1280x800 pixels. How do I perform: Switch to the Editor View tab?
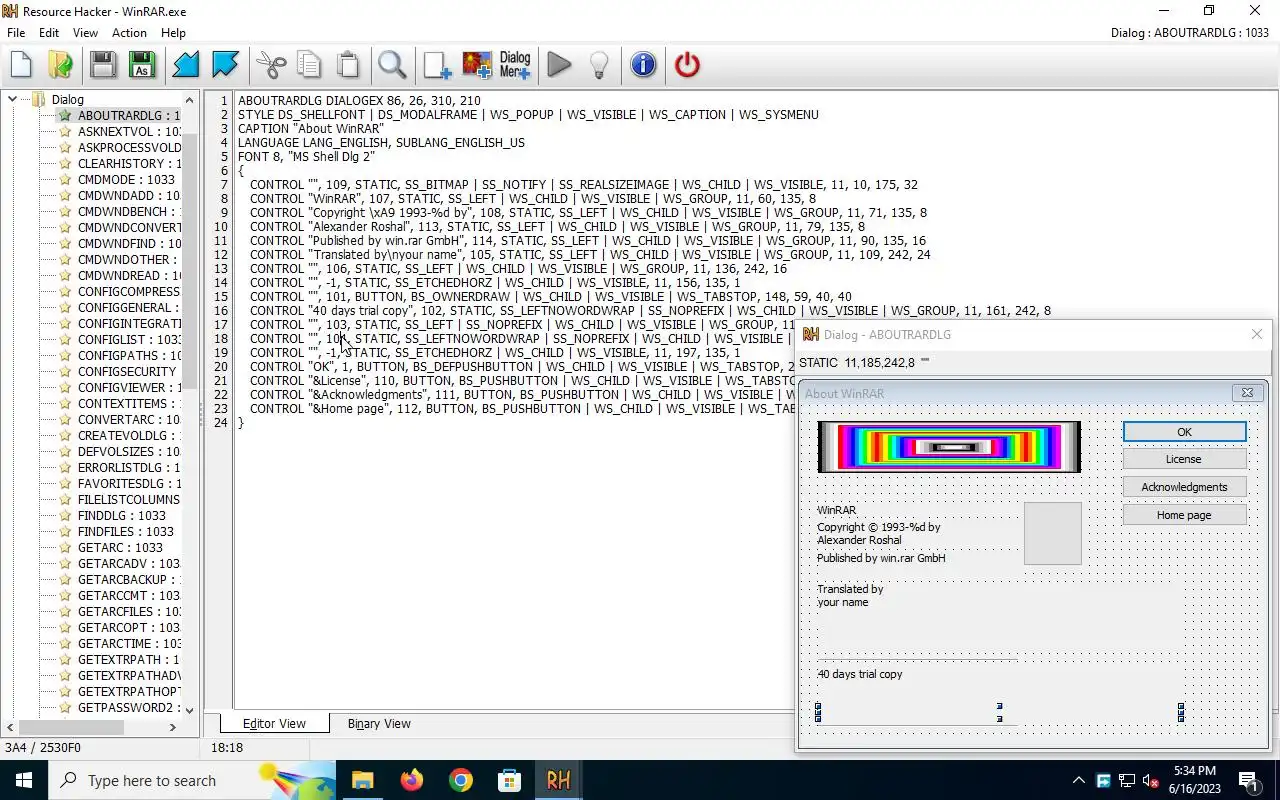coord(274,724)
